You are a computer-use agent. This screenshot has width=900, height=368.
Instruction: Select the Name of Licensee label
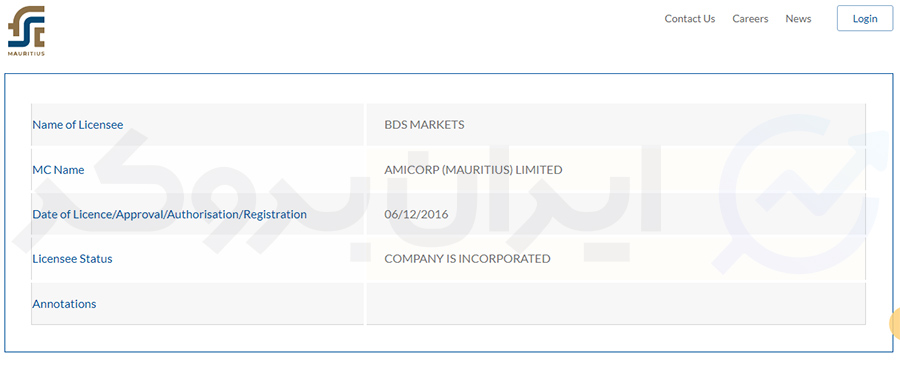pyautogui.click(x=77, y=125)
